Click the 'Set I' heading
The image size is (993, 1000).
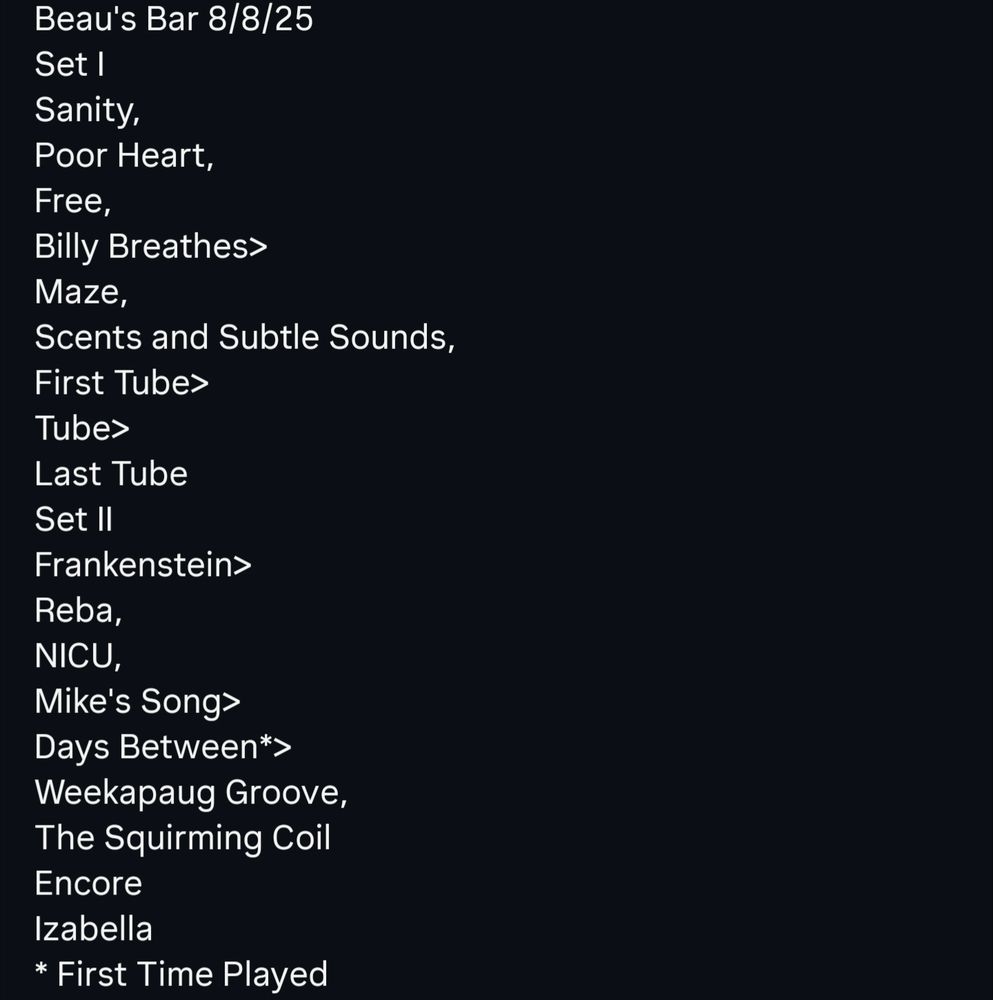[x=70, y=64]
